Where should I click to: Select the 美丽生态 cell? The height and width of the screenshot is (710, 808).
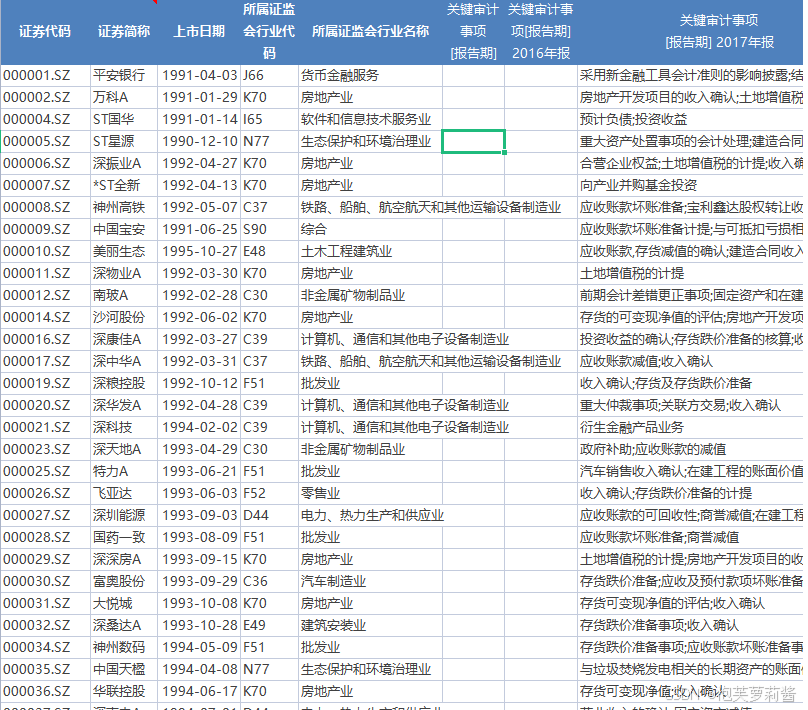click(x=124, y=251)
